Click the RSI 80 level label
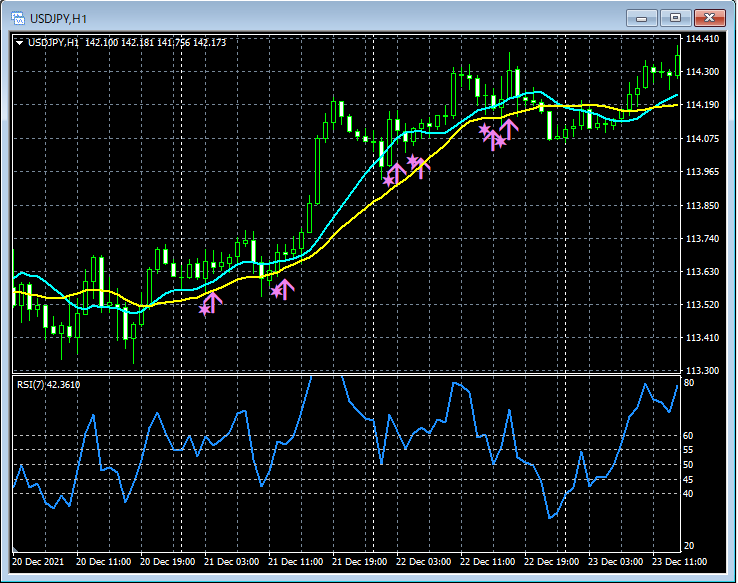738x583 pixels. [689, 383]
